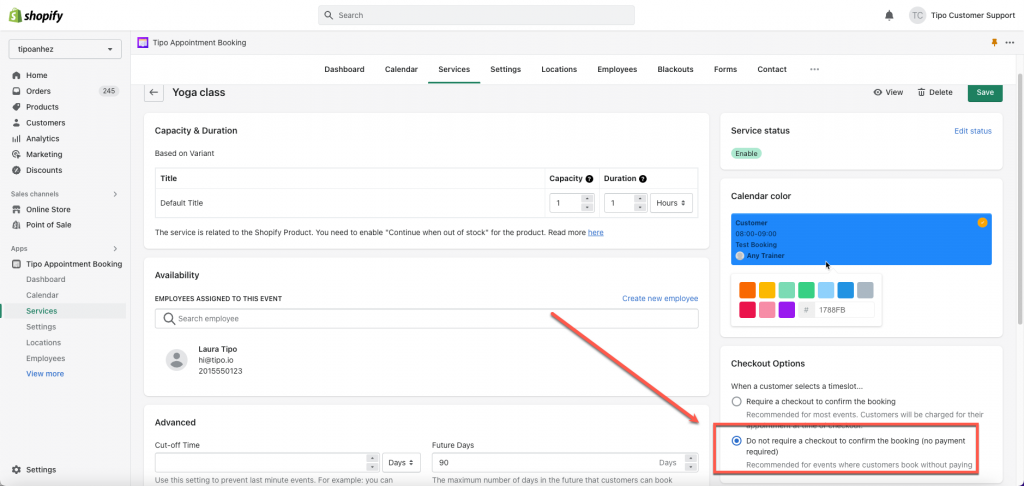Open the app header three-dots menu

click(x=1010, y=42)
